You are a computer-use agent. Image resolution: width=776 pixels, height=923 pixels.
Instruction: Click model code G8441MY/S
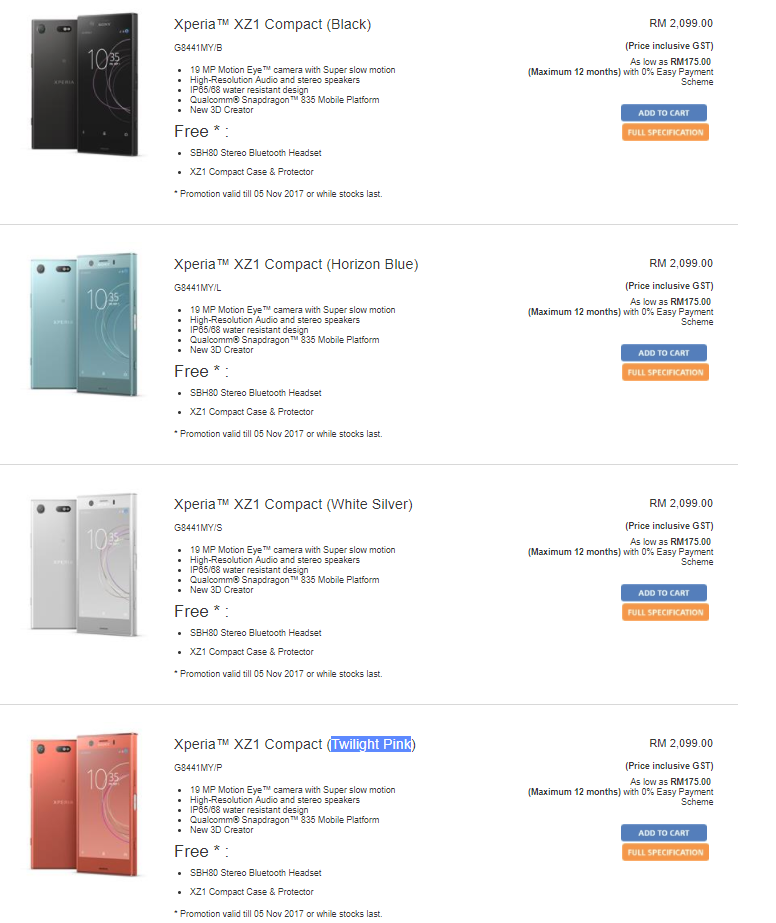198,528
